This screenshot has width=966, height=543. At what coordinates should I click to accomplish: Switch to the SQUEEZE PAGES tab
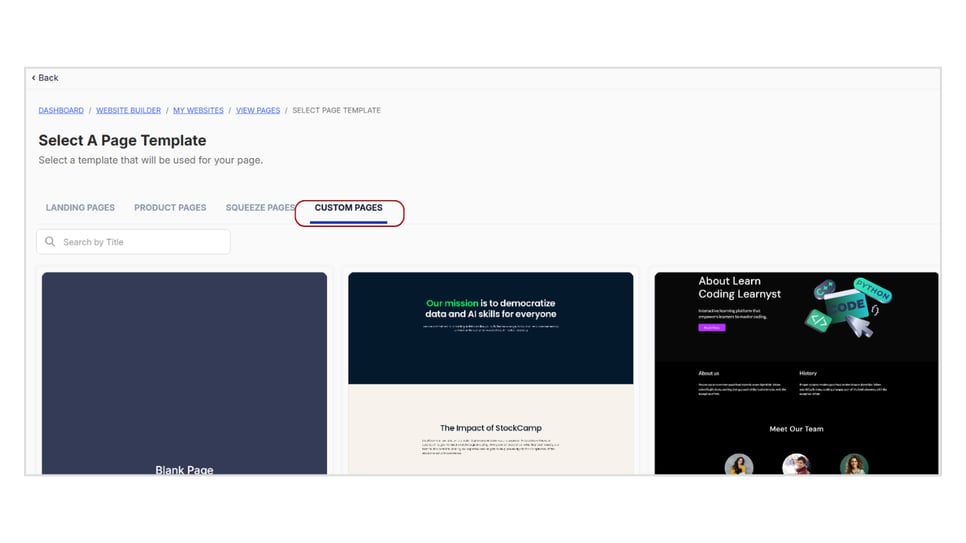click(260, 208)
